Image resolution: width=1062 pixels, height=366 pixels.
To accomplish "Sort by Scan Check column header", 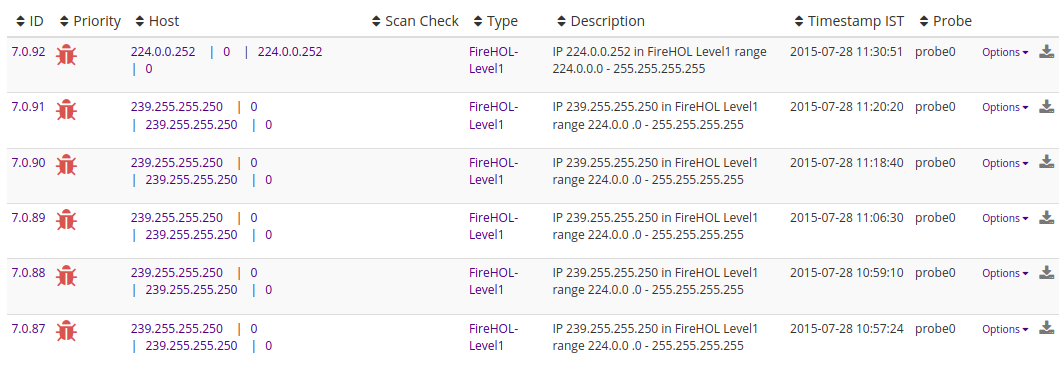I will pyautogui.click(x=415, y=21).
